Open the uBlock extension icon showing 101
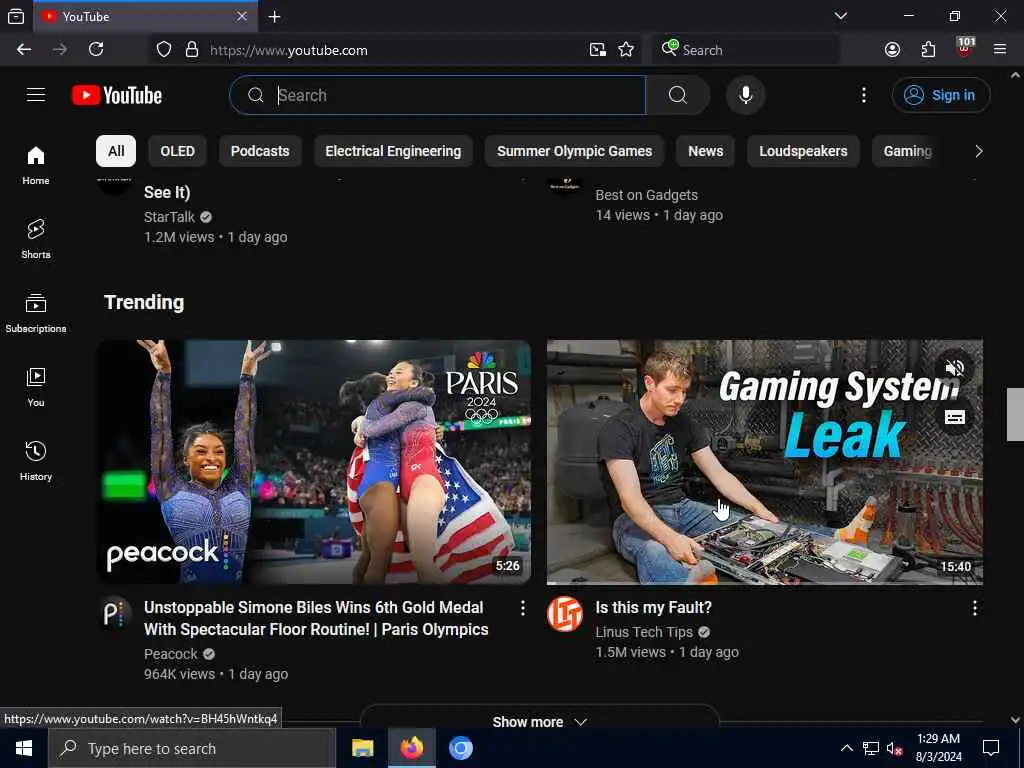Image resolution: width=1024 pixels, height=768 pixels. pyautogui.click(x=965, y=48)
